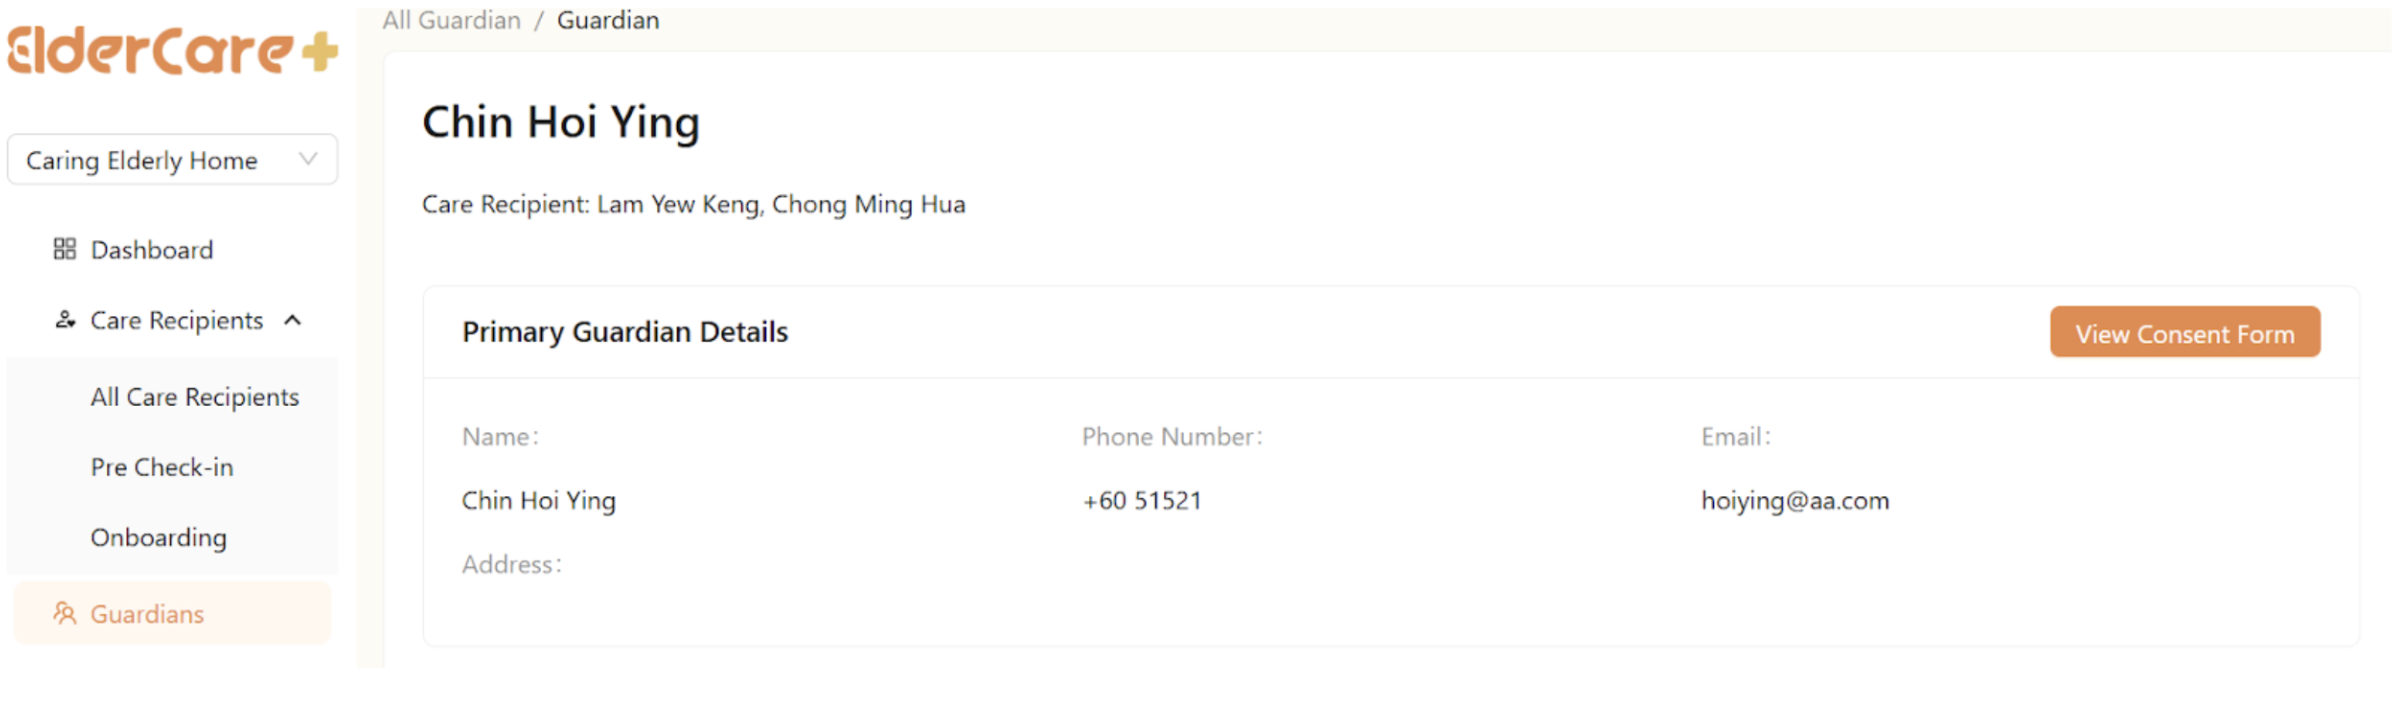Click the current Guardian breadcrumb

608,20
